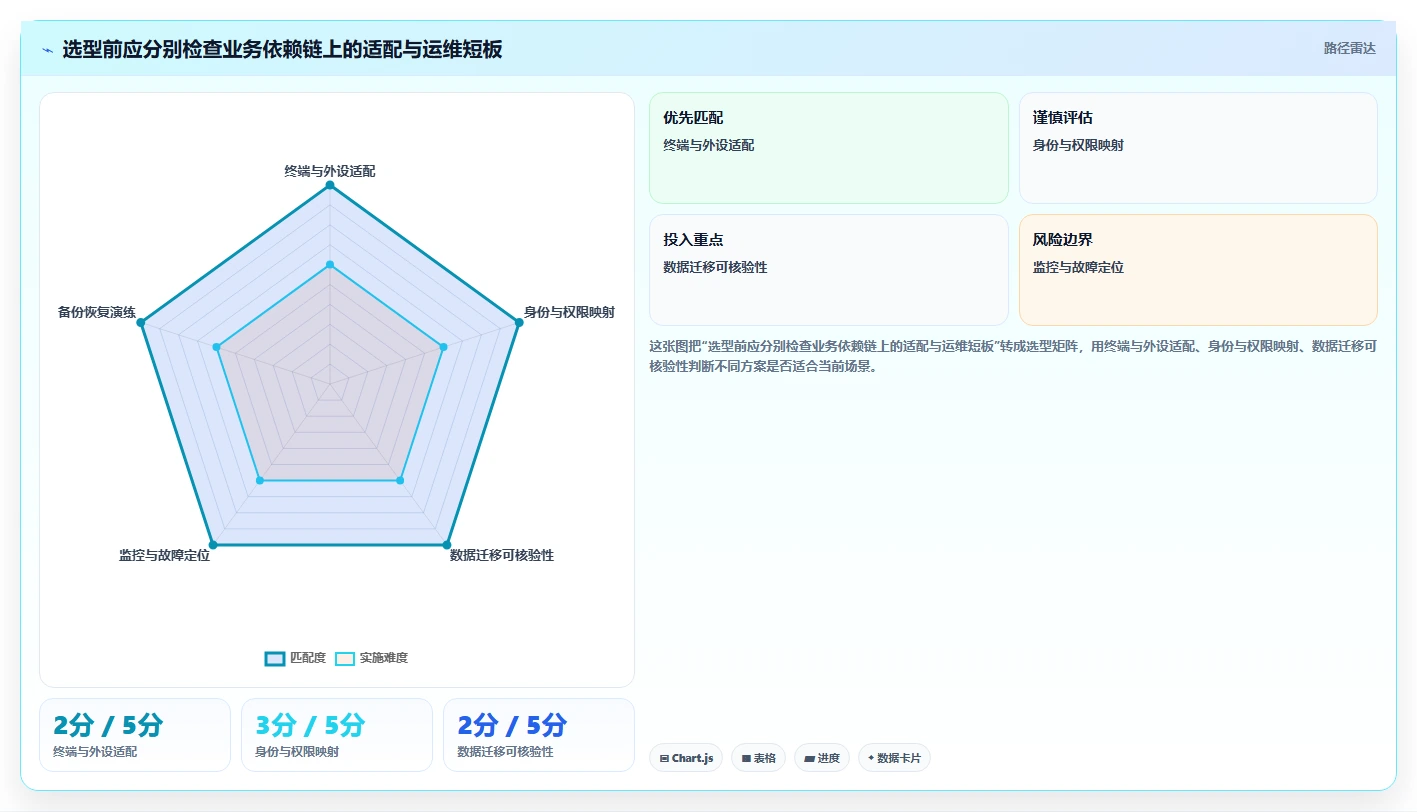Image resolution: width=1417 pixels, height=812 pixels.
Task: Toggle the 匹配度 legend item
Action: [296, 658]
